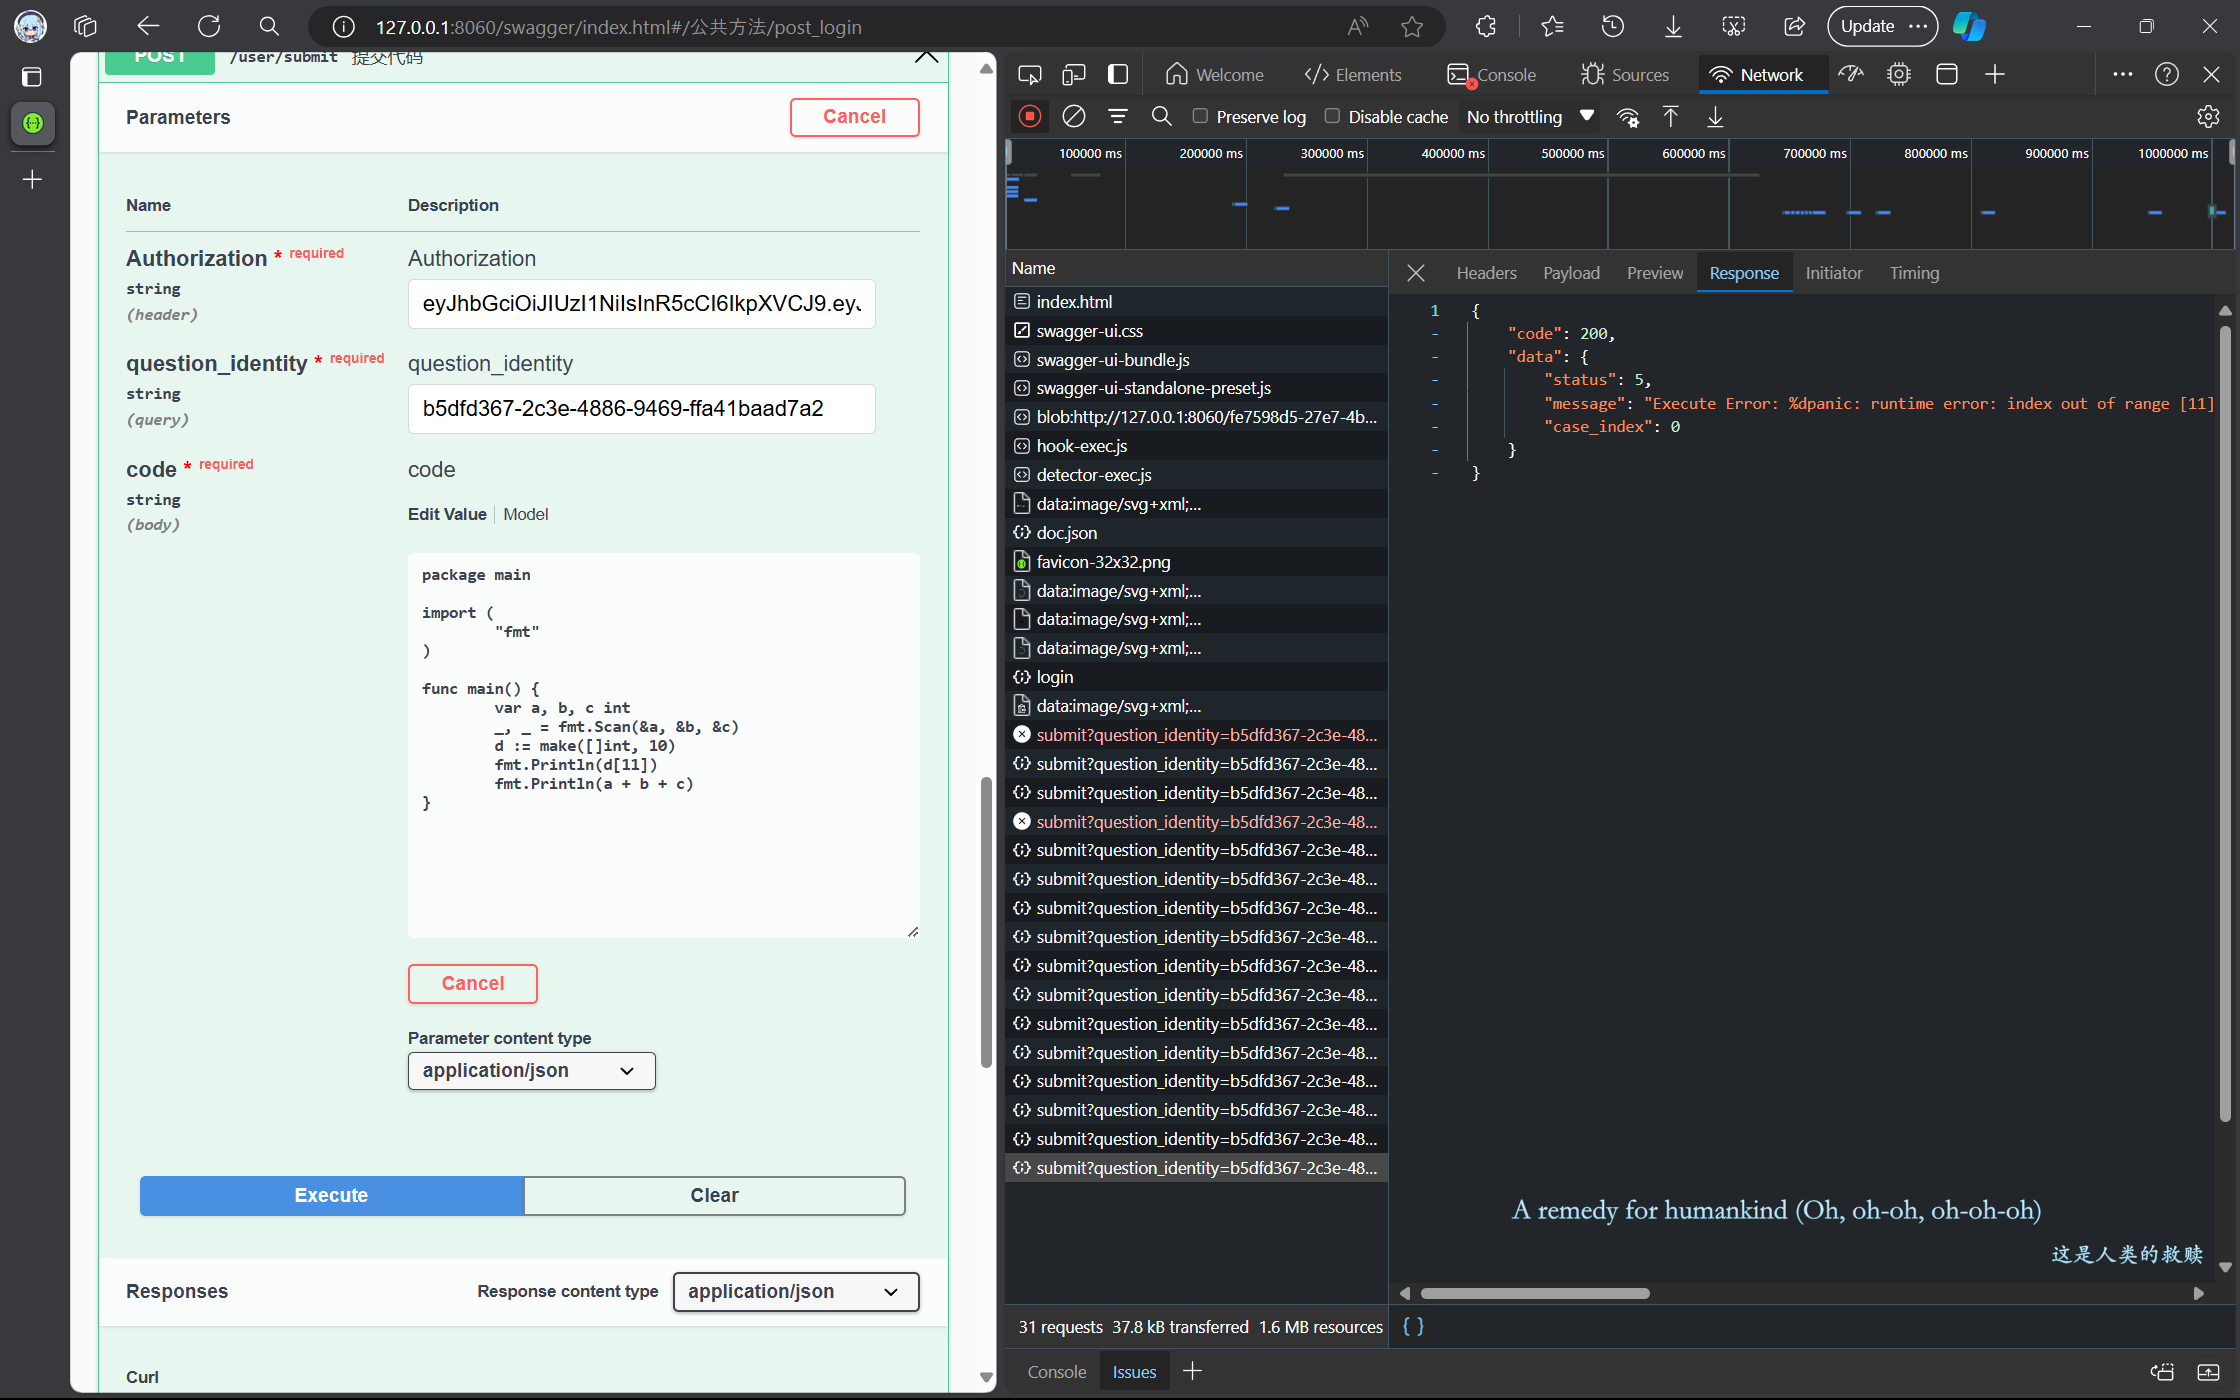Switch to Elements tab
The image size is (2240, 1400).
(x=1353, y=75)
